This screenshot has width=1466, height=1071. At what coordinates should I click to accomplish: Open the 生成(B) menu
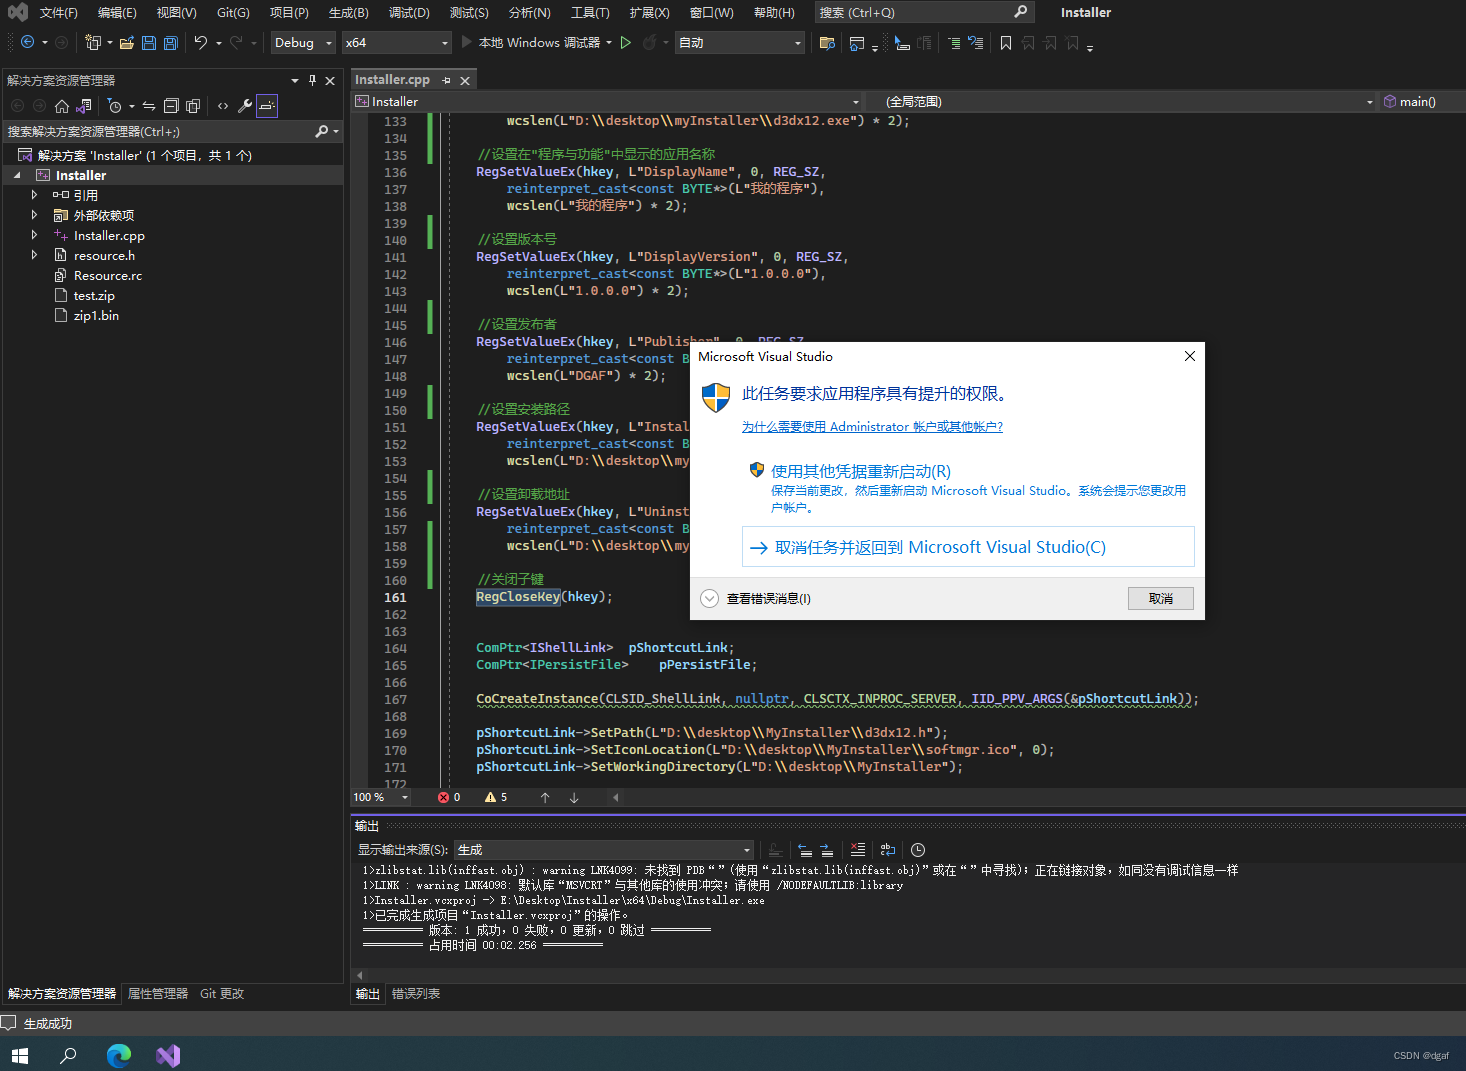(x=348, y=13)
